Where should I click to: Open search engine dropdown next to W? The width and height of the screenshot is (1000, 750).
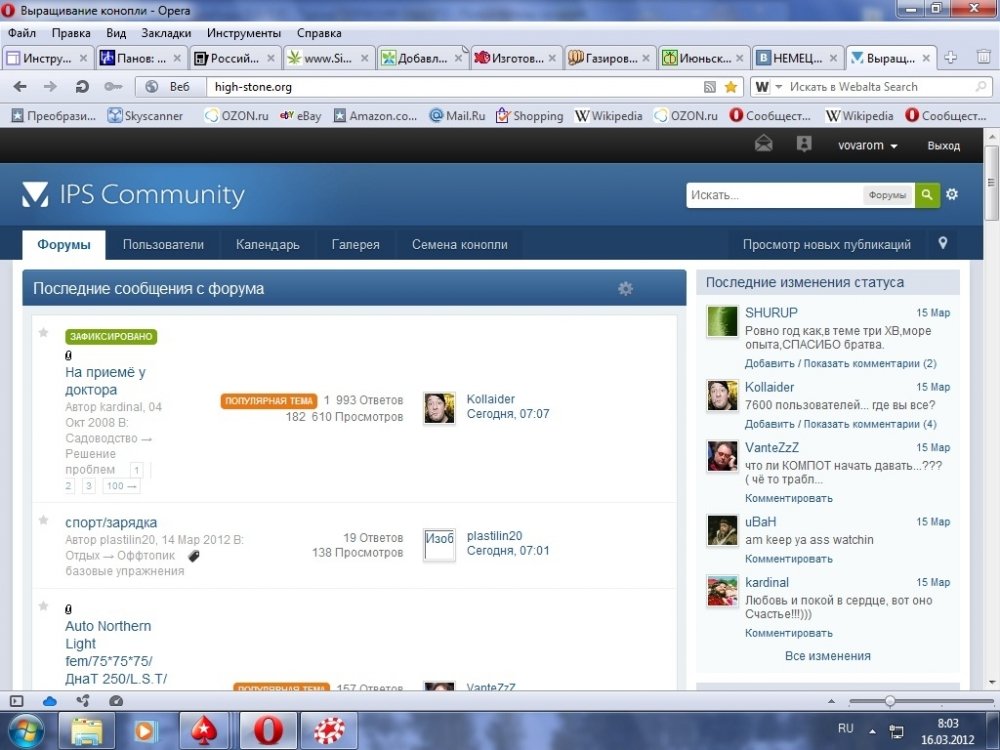pos(778,87)
